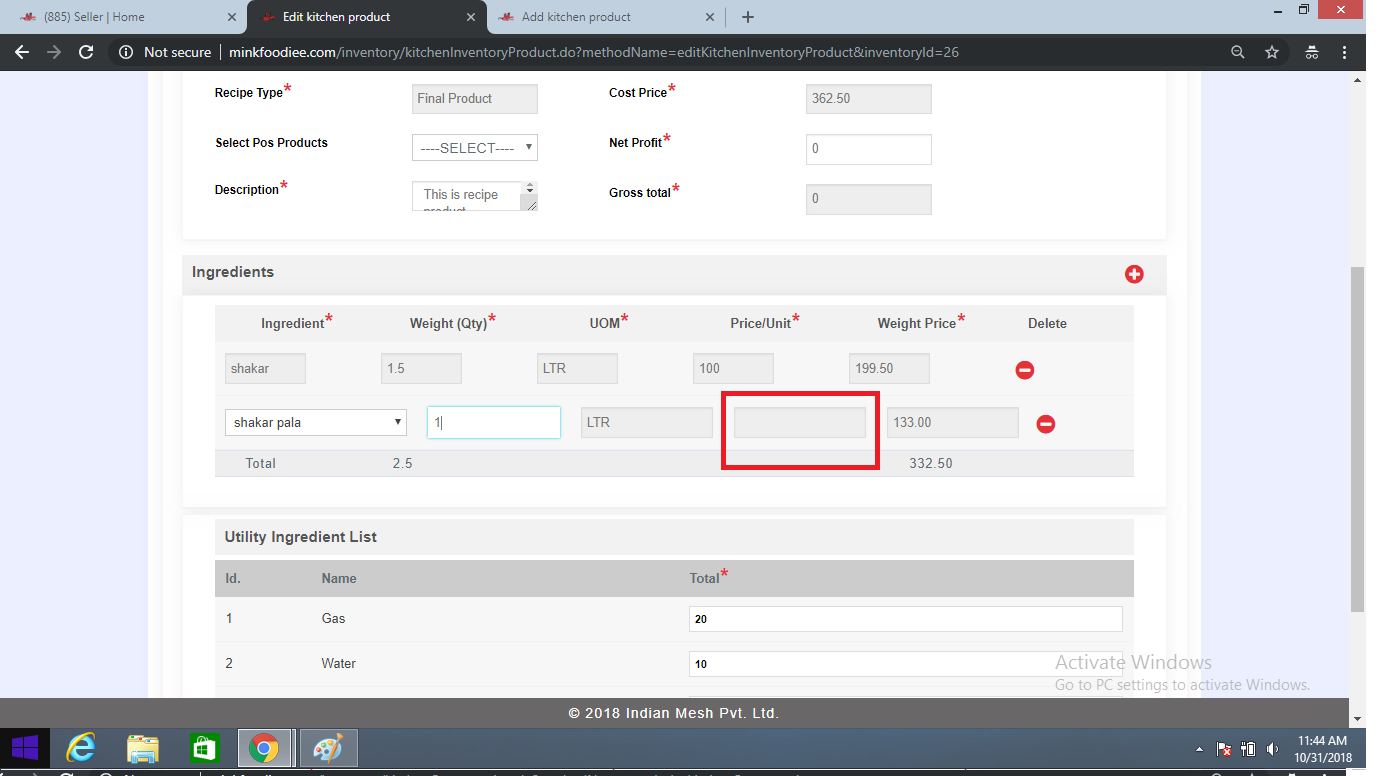
Task: Click the Recipe Type field Final Product
Action: [475, 98]
